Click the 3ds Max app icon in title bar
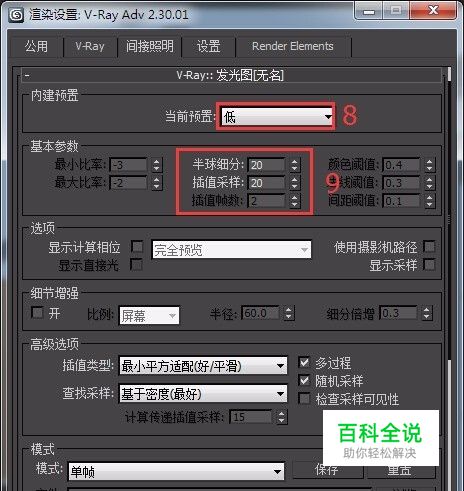 [16, 15]
